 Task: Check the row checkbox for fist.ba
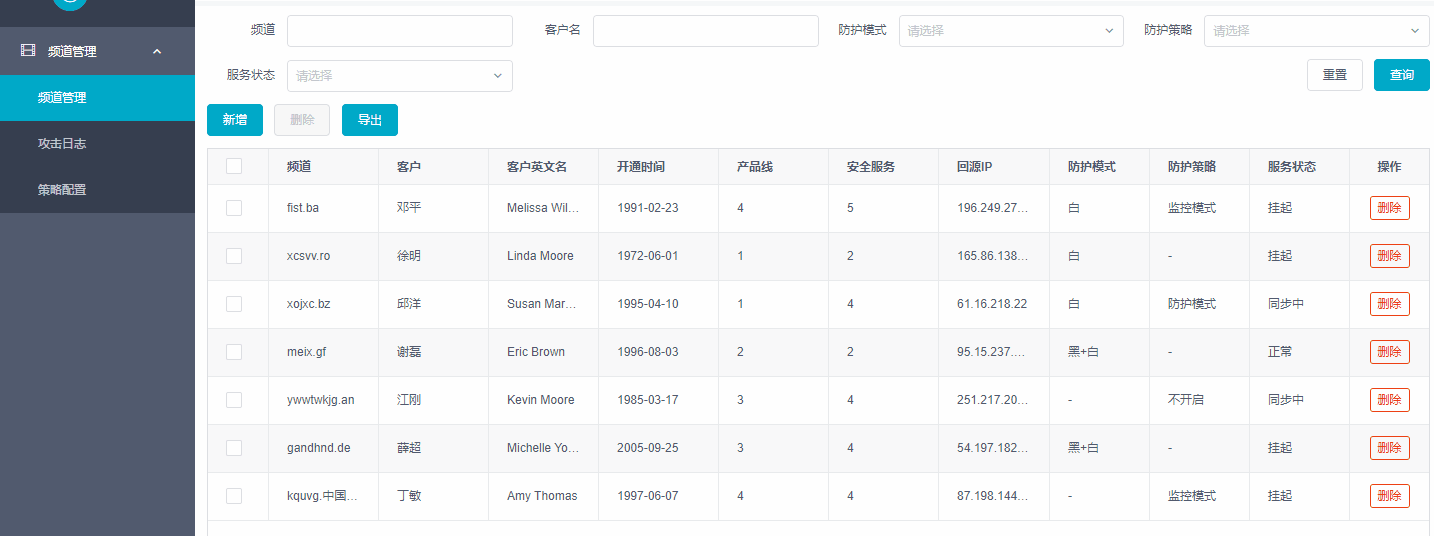tap(234, 208)
